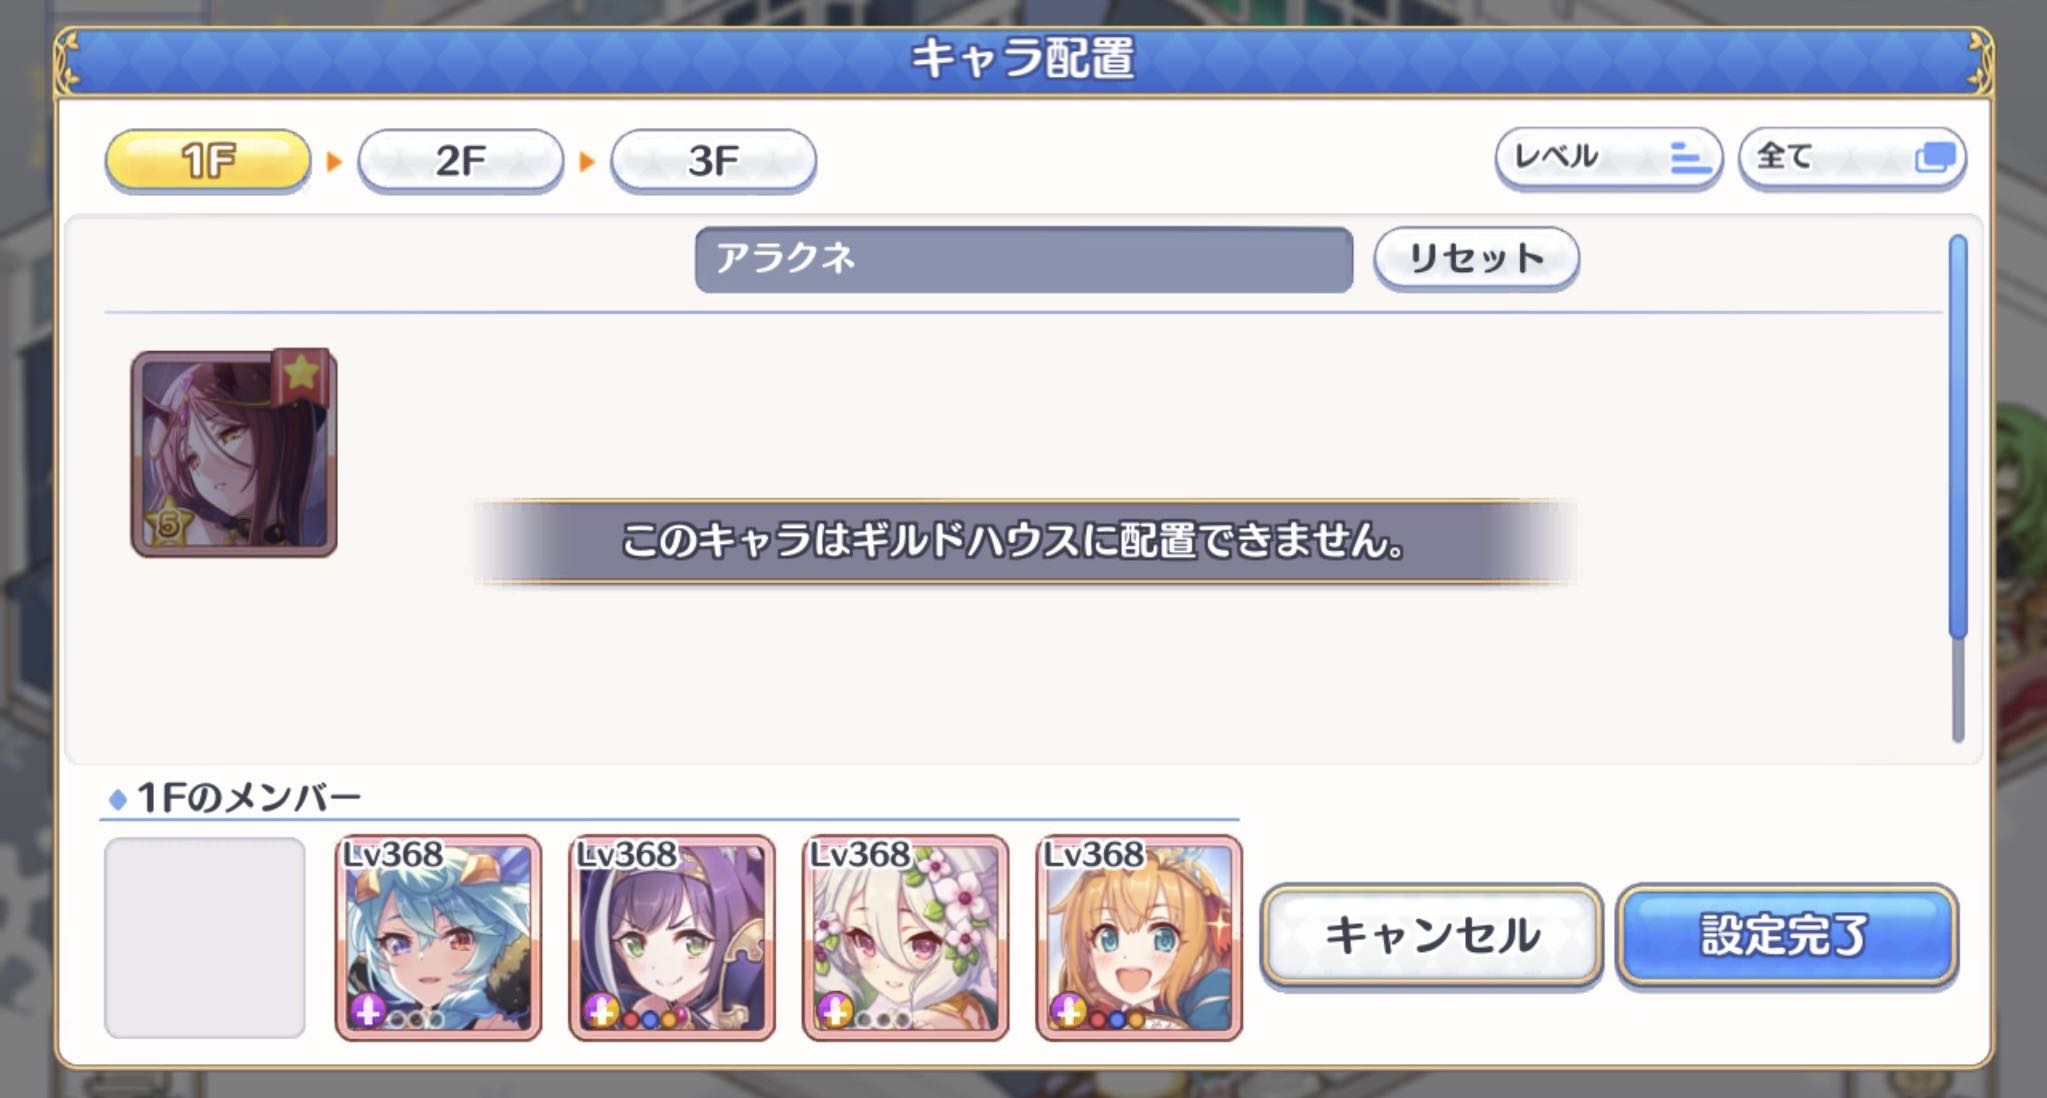The height and width of the screenshot is (1098, 2047).
Task: Select the purple-haired cat-ear character icon
Action: tap(672, 937)
